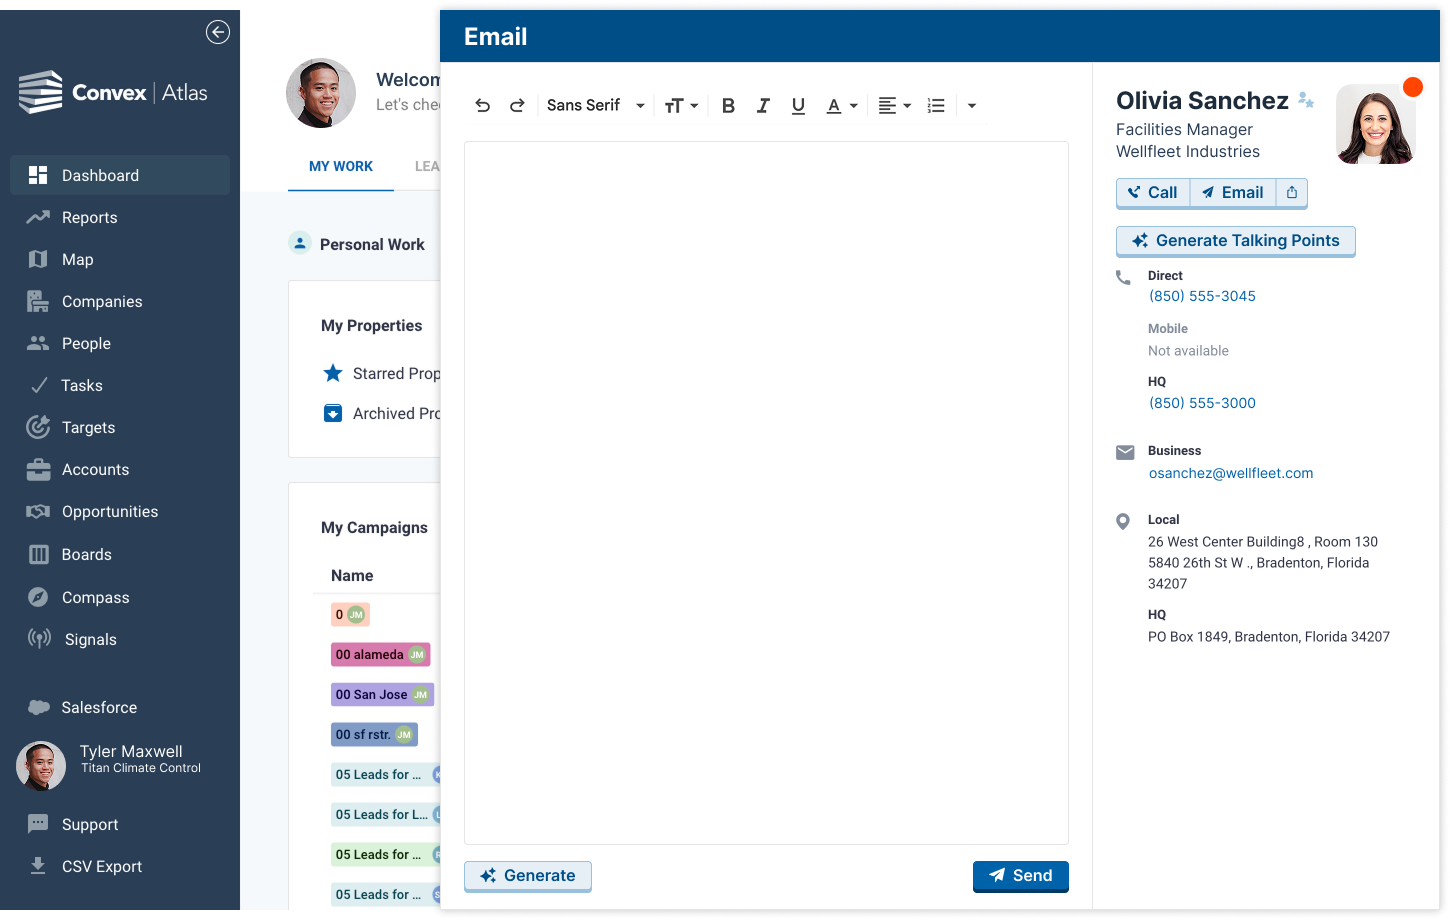Image resolution: width=1450 pixels, height=920 pixels.
Task: Send the email
Action: tap(1021, 876)
